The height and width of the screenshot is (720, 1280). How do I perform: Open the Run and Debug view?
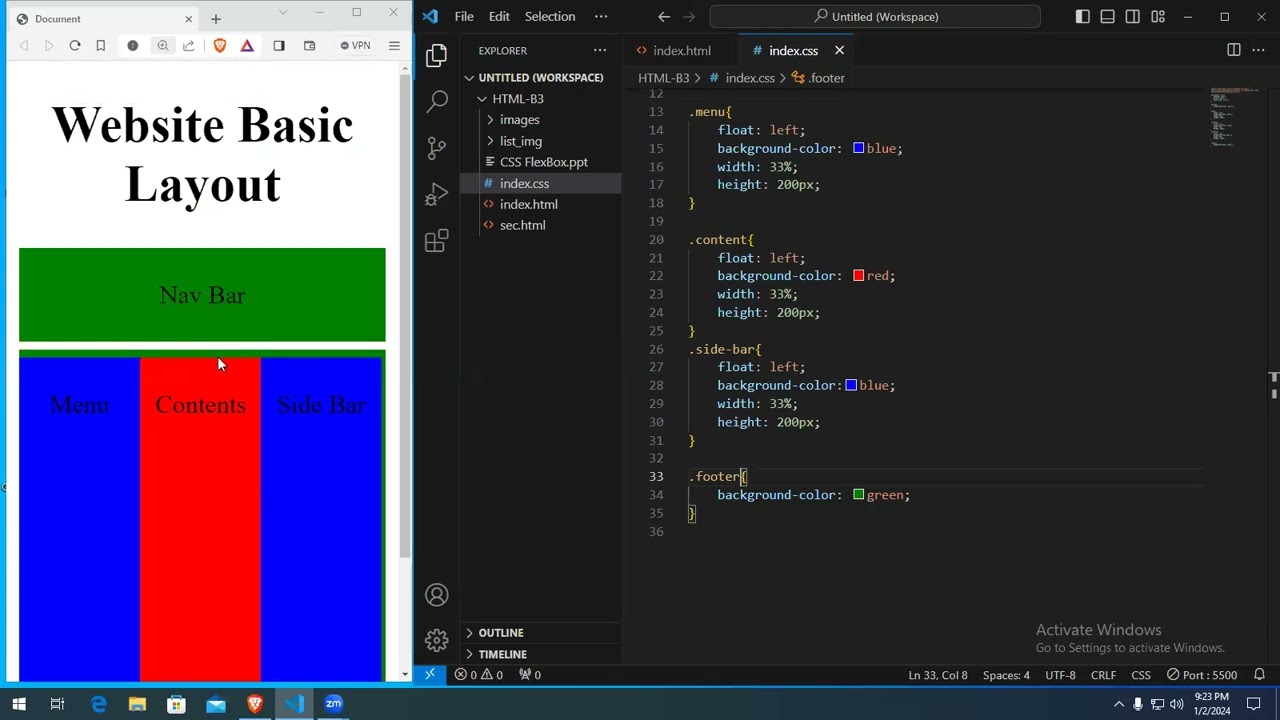[436, 194]
